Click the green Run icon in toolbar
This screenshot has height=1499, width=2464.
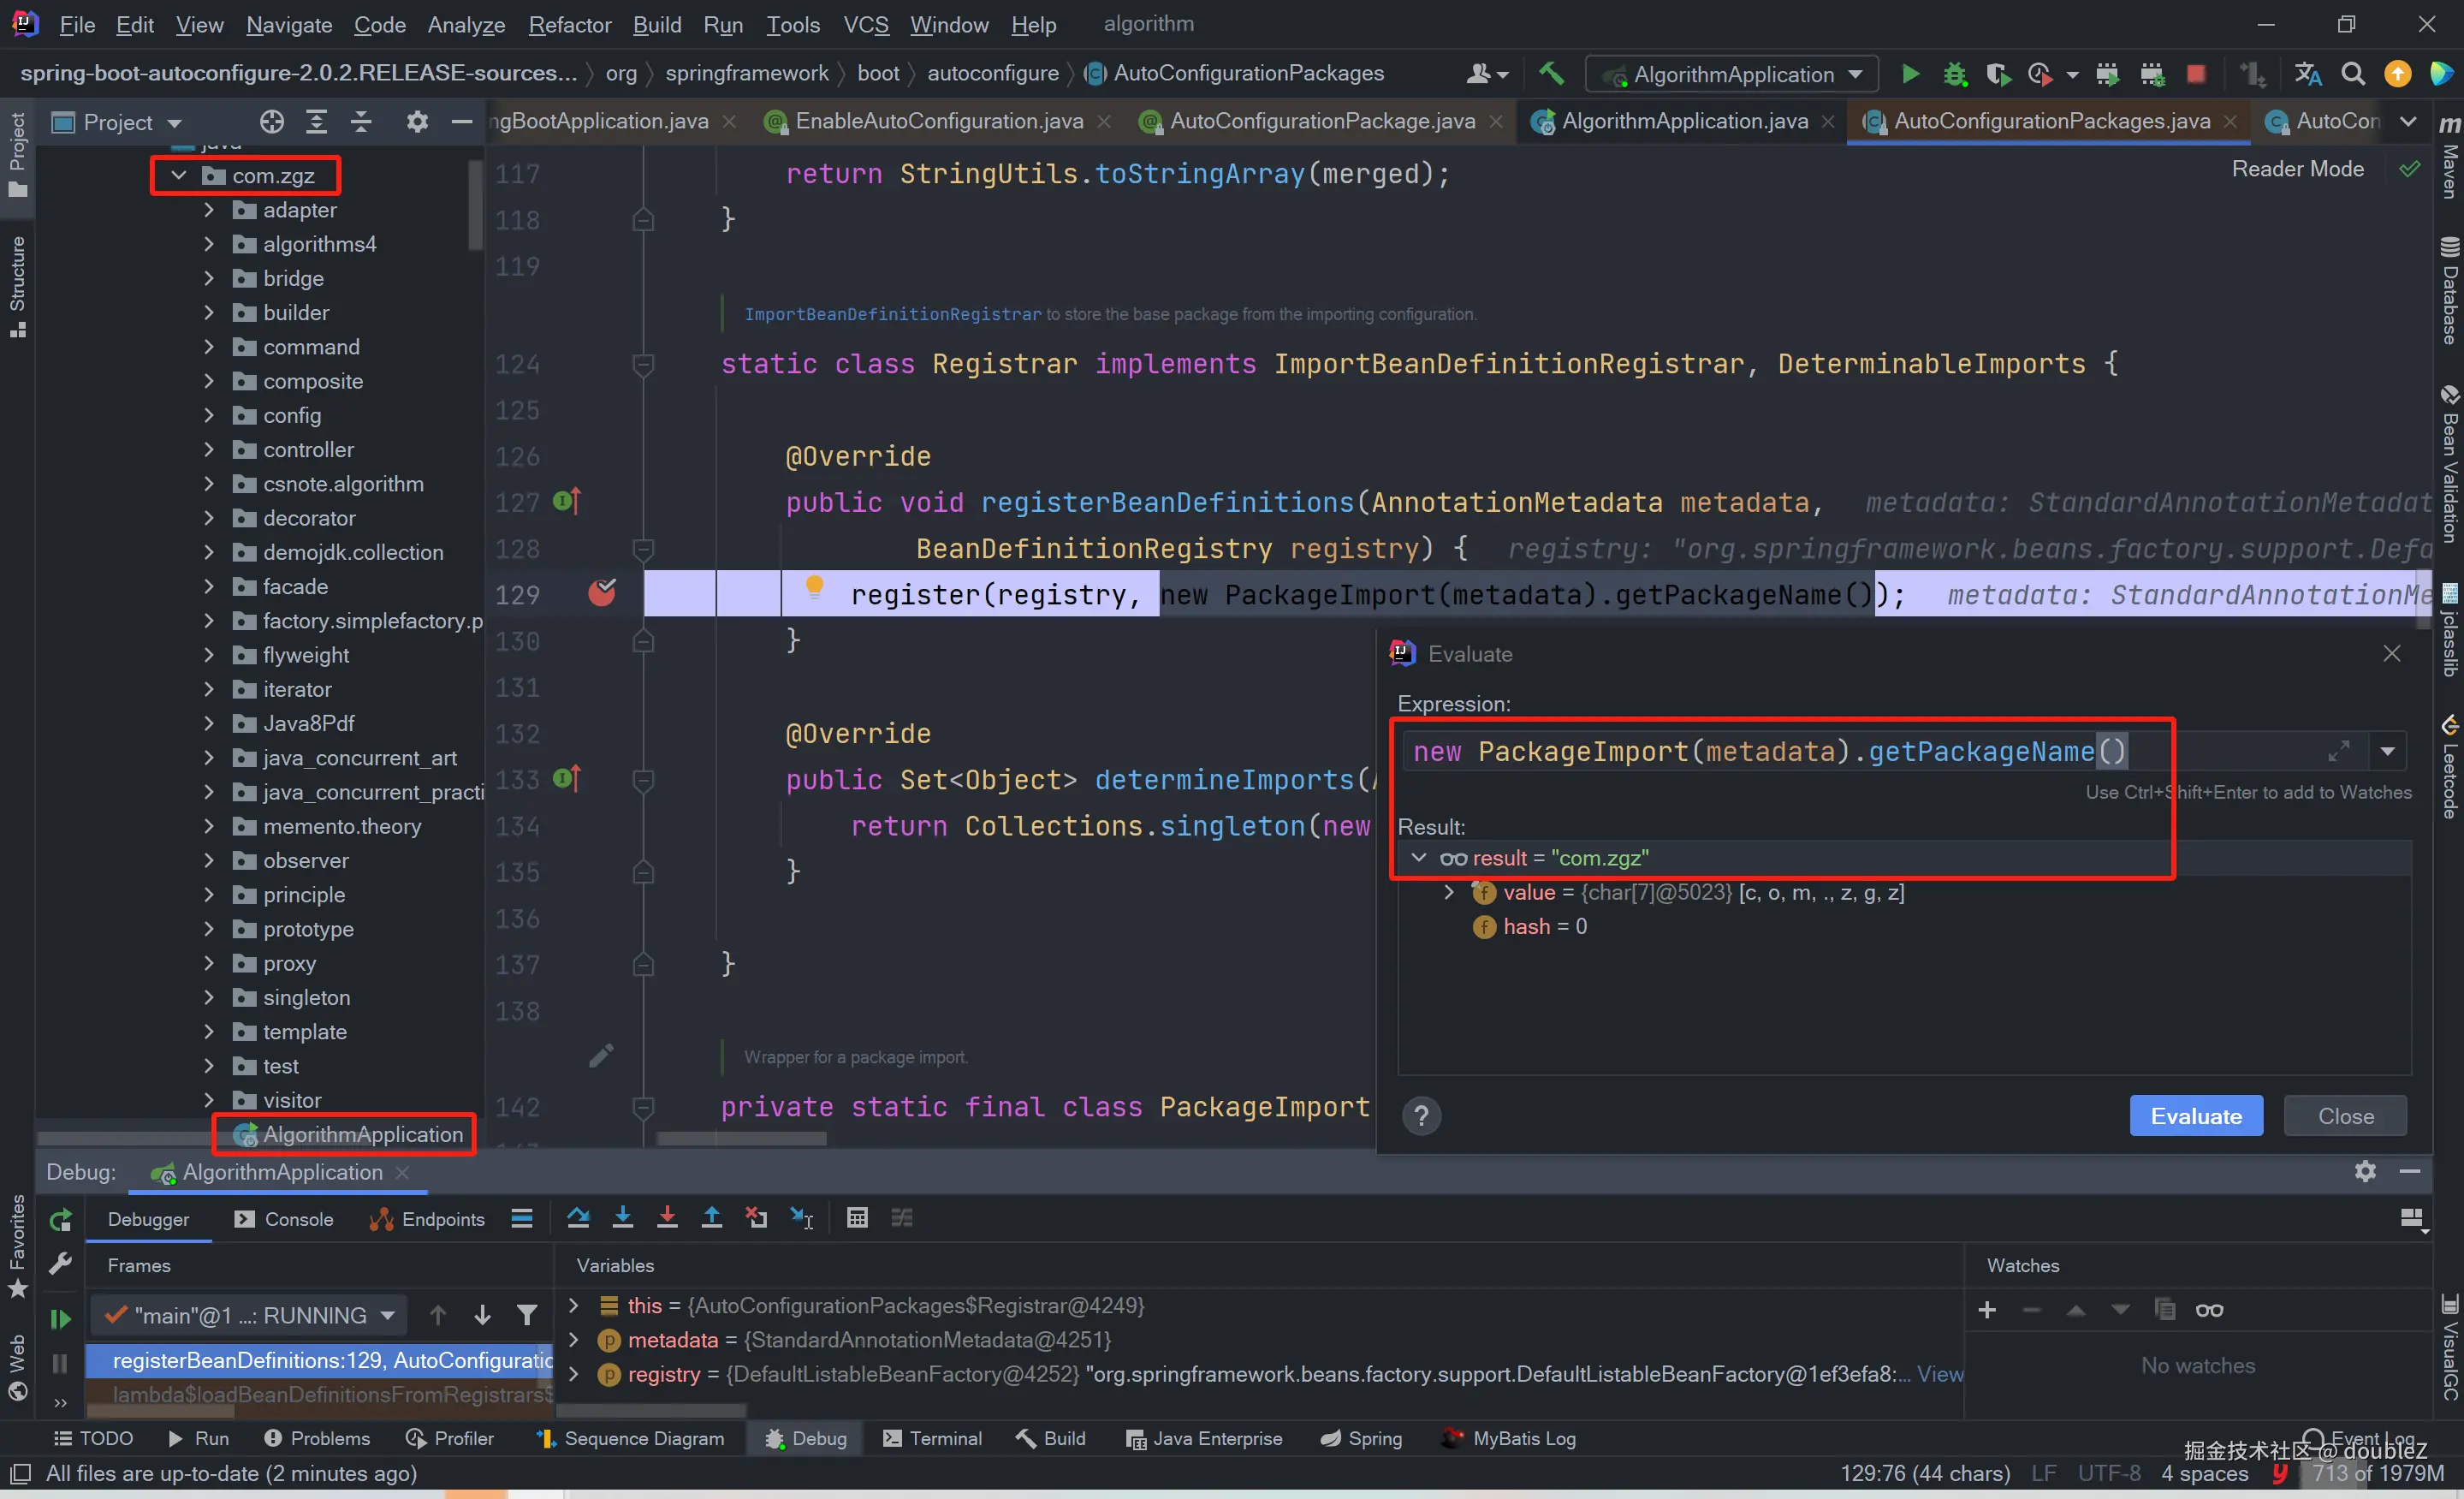1910,74
